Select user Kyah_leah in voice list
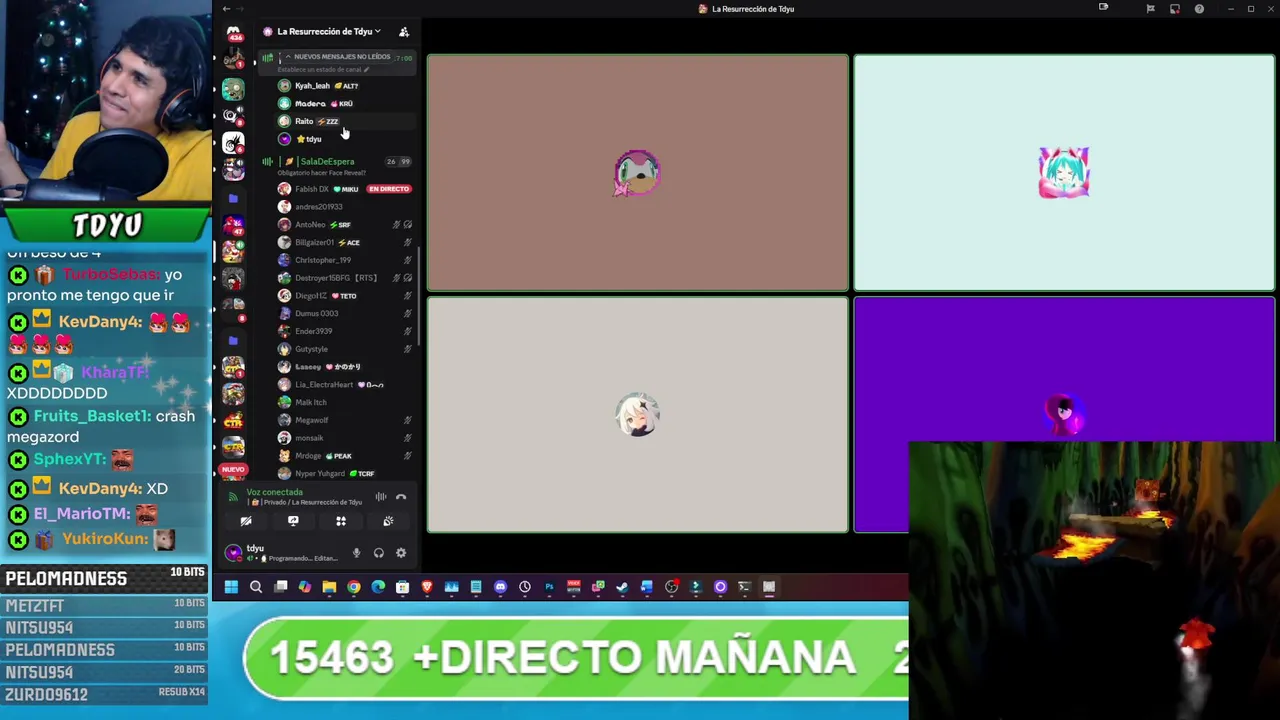The height and width of the screenshot is (720, 1280). click(x=312, y=86)
